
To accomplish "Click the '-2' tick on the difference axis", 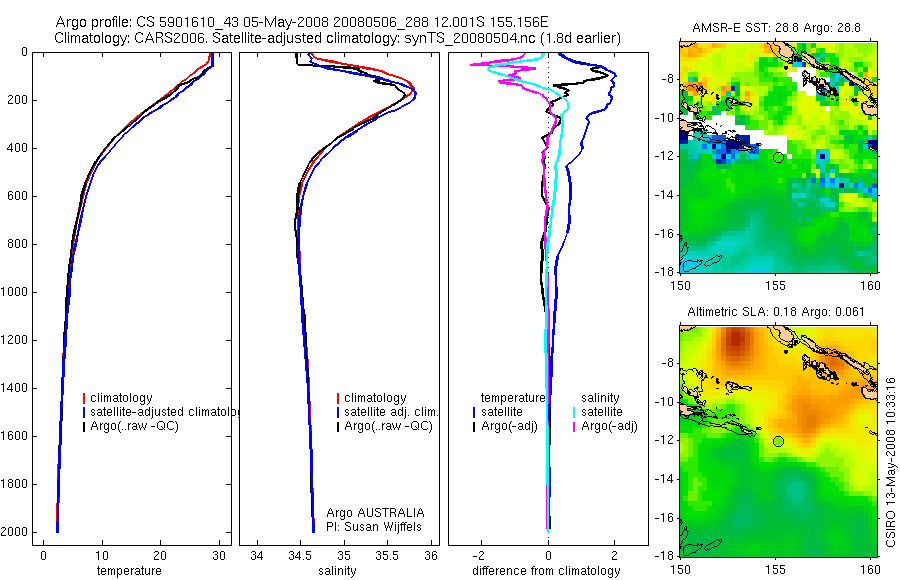I will 480,556.
